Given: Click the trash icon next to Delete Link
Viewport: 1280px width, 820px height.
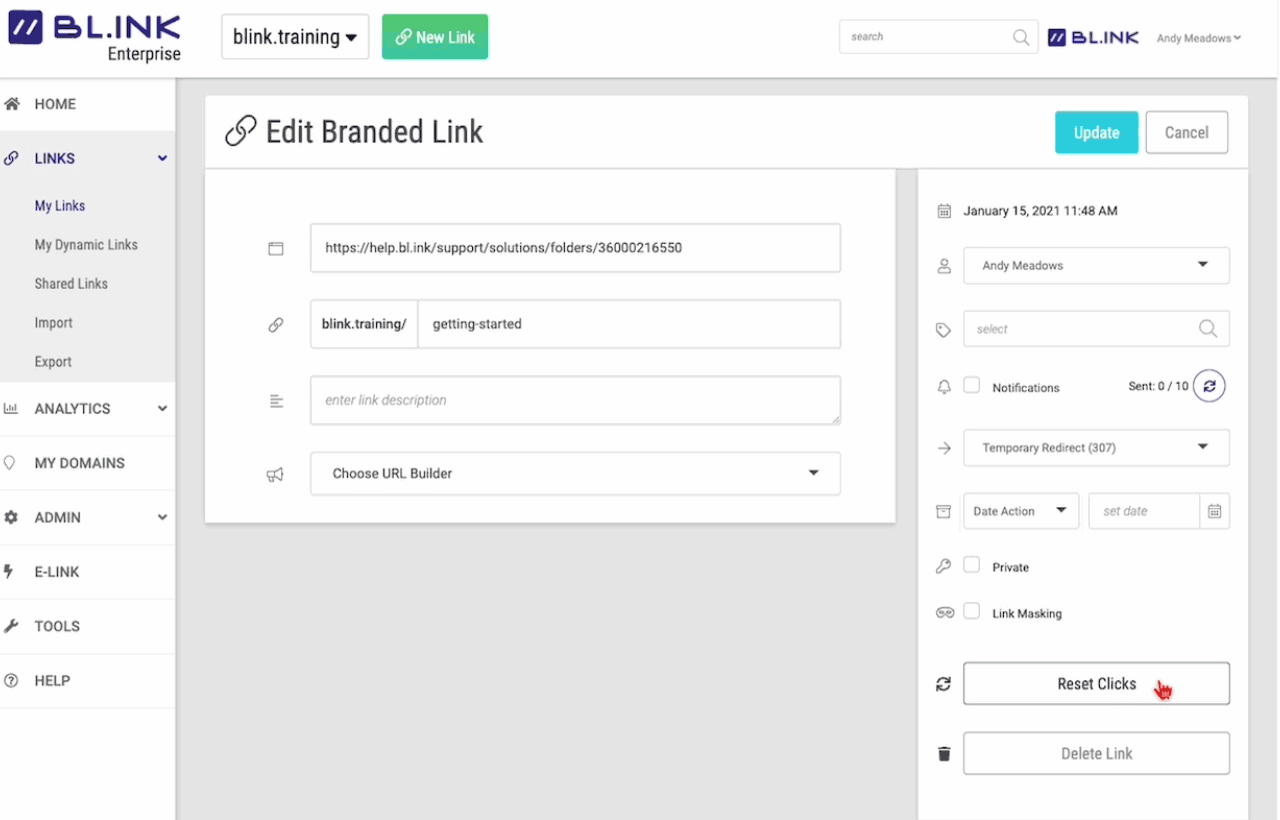Looking at the screenshot, I should (942, 753).
